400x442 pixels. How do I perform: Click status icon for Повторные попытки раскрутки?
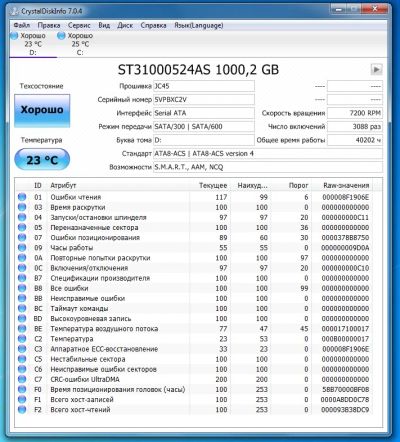click(22, 258)
